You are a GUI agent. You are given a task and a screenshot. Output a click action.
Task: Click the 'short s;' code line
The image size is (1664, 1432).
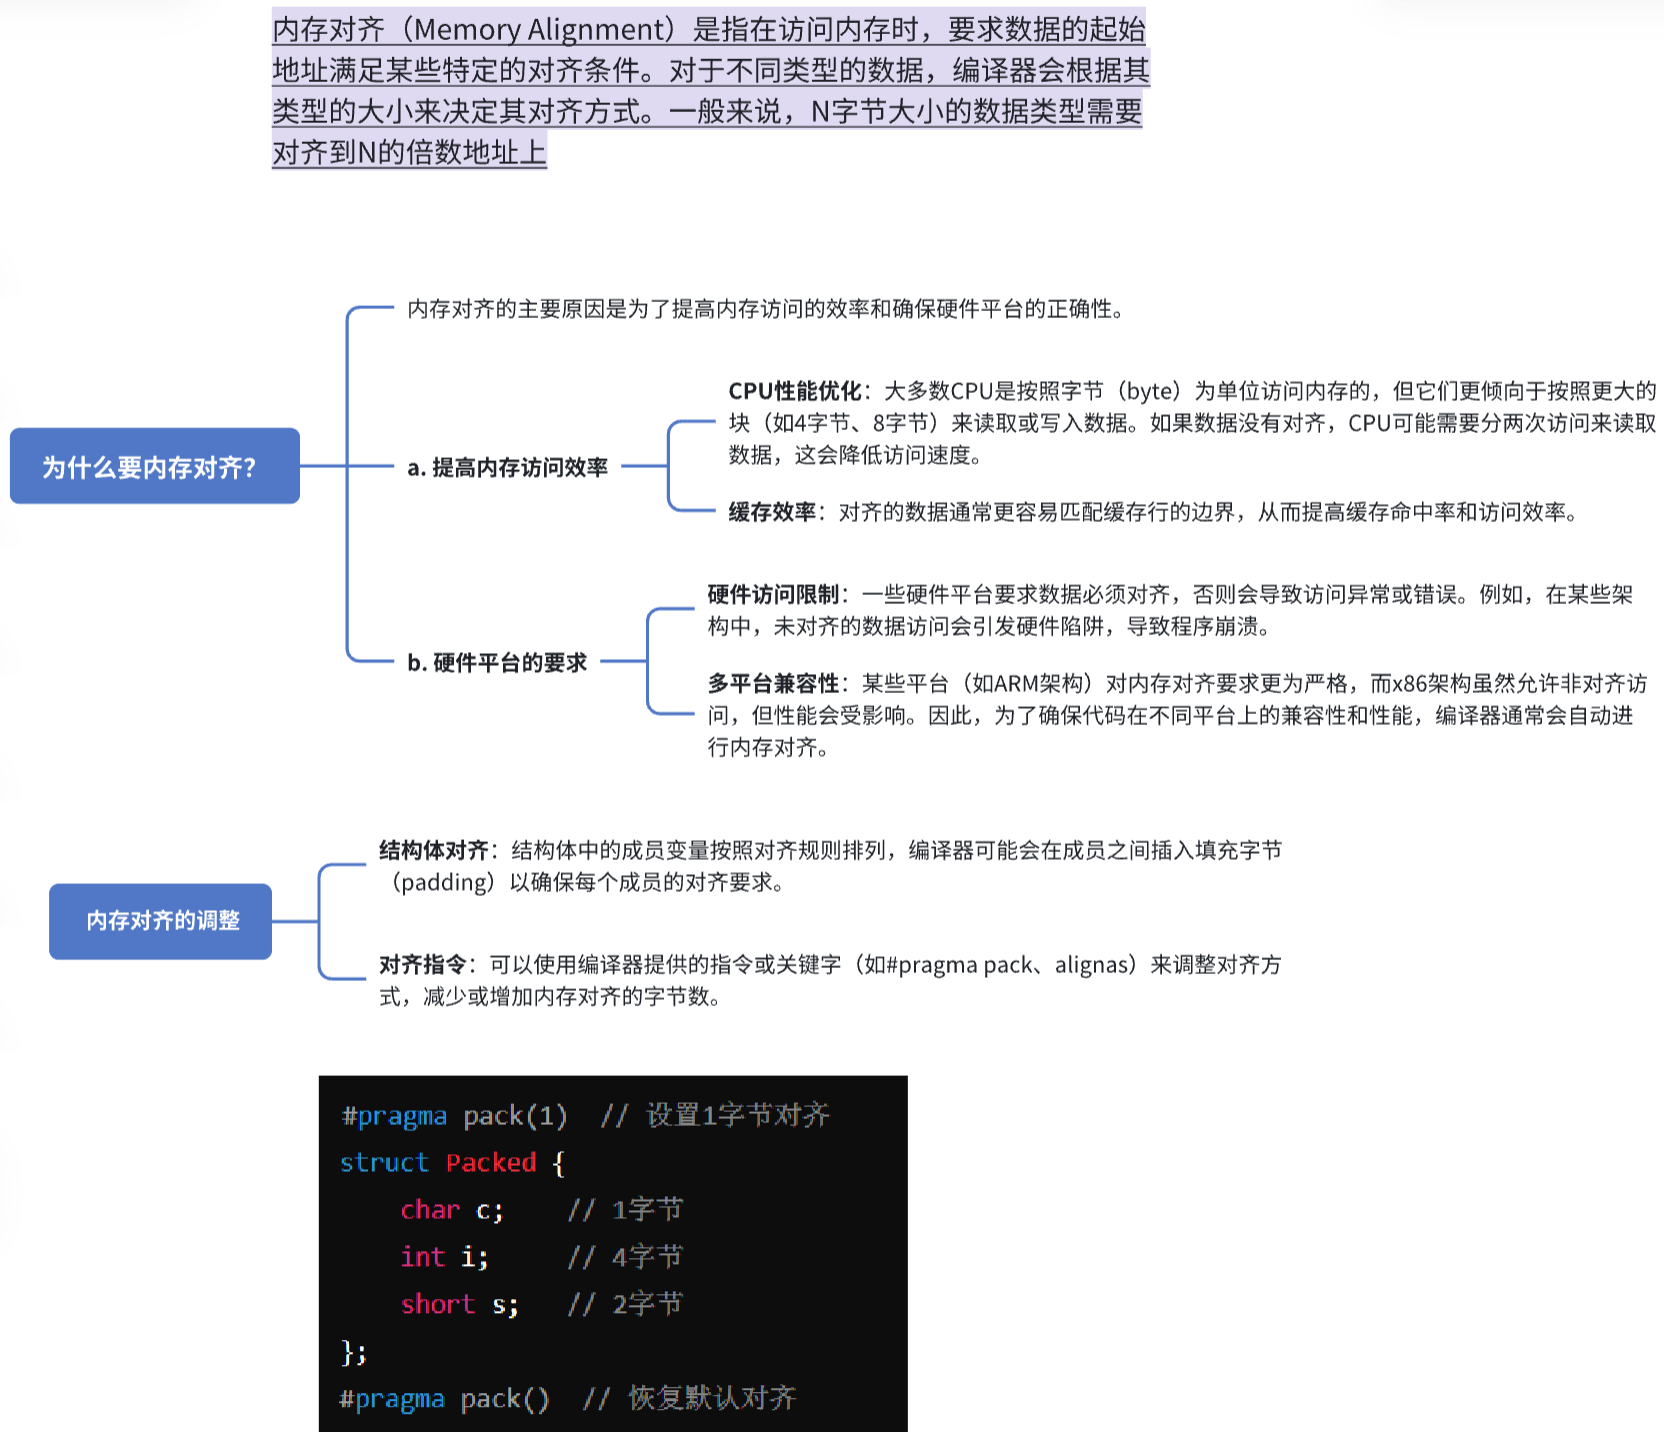tap(541, 1303)
